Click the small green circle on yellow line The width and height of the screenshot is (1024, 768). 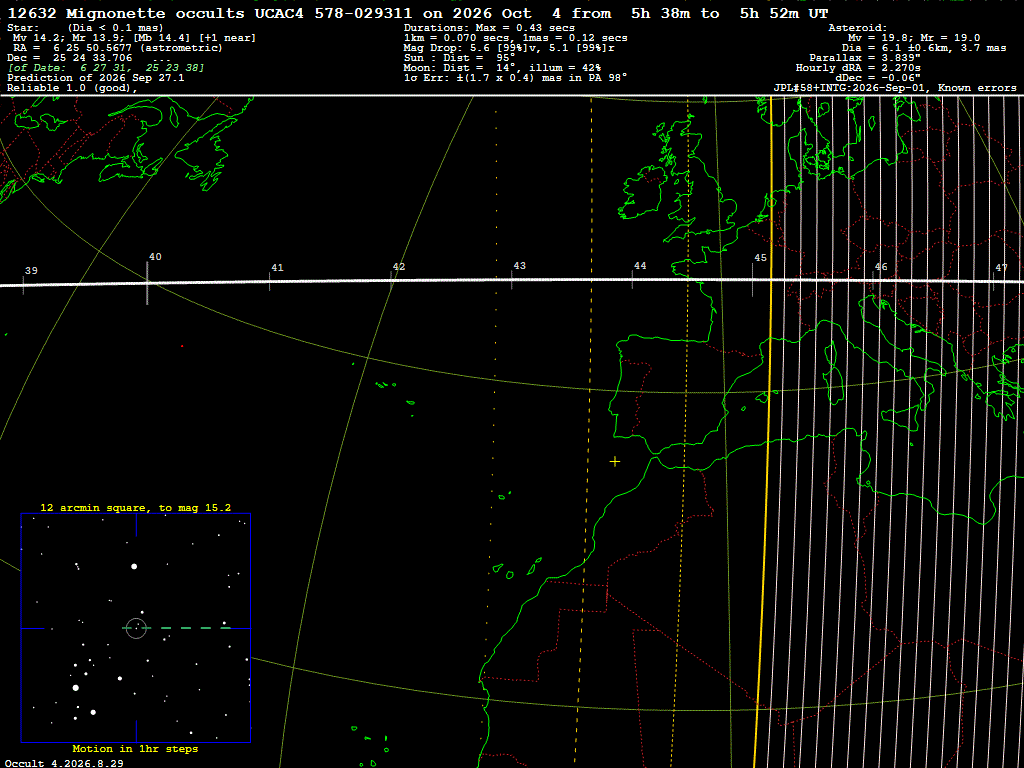(x=772, y=202)
